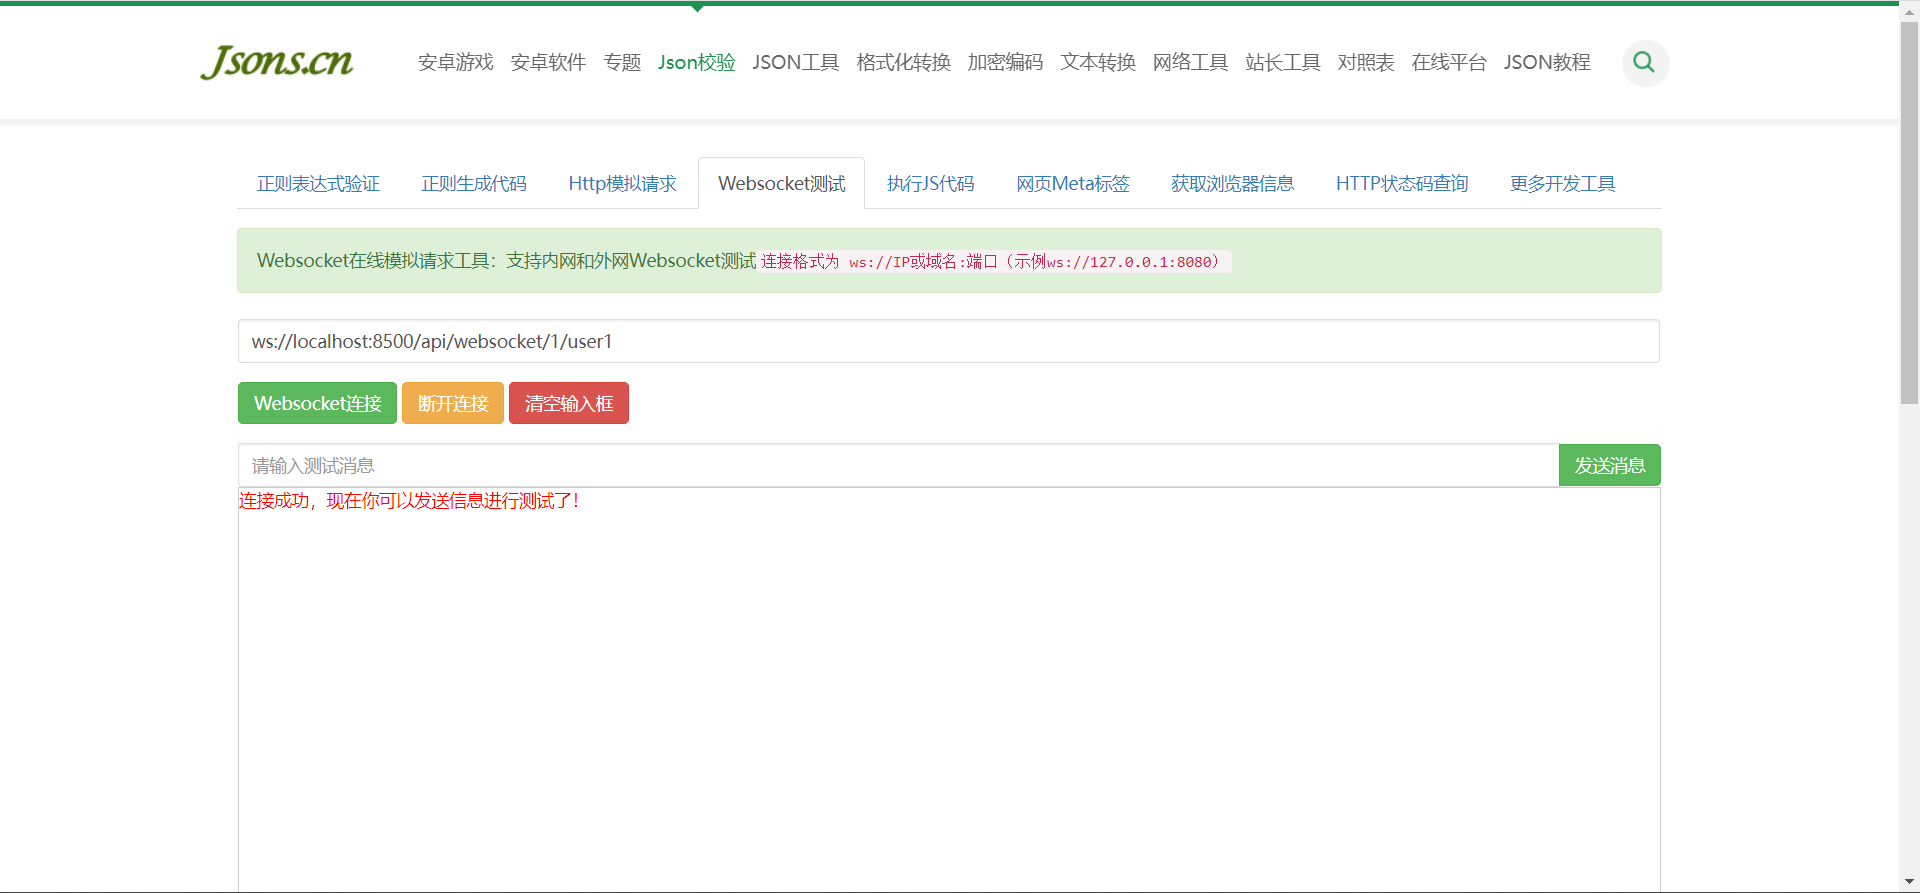The image size is (1920, 893).
Task: Click the page vertical scrollbar thumb
Action: 1910,213
